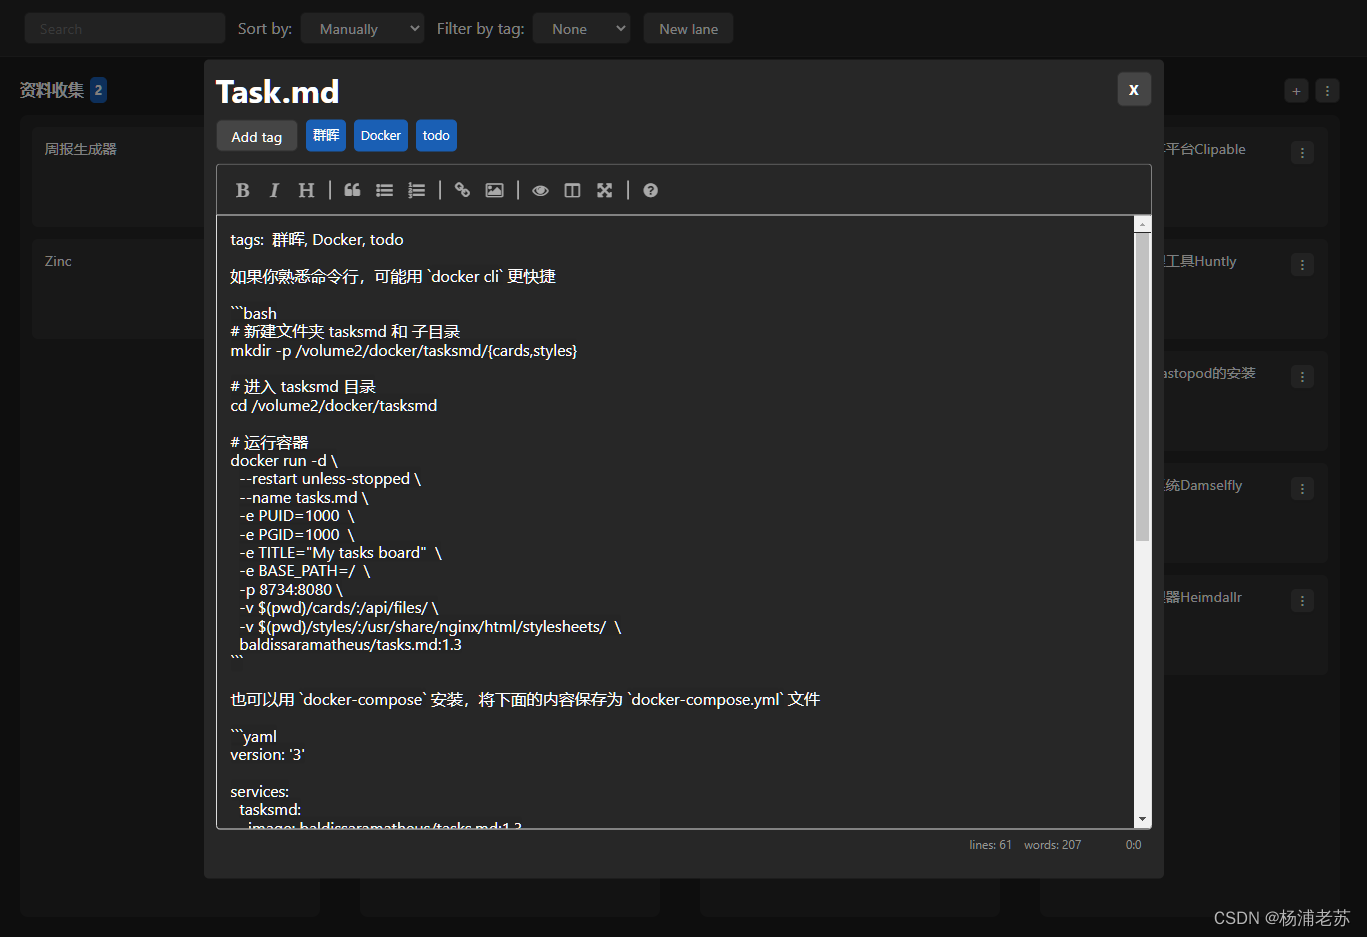Add a new tag to Task.md

[256, 135]
